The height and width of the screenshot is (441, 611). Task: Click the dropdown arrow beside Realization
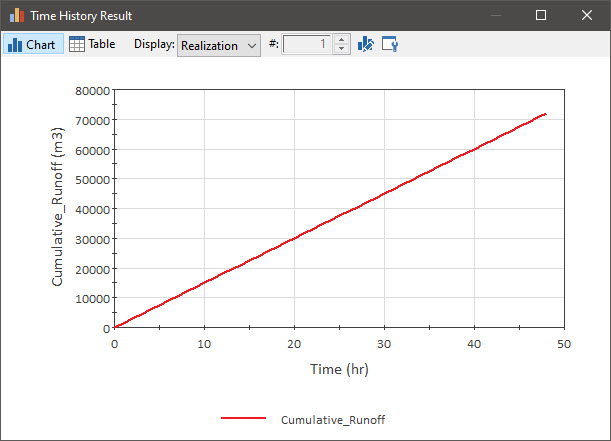252,46
